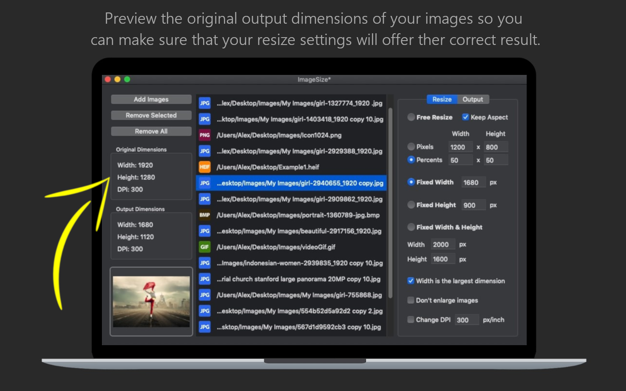
Task: Click the file list vertical scrollbar
Action: 390,203
